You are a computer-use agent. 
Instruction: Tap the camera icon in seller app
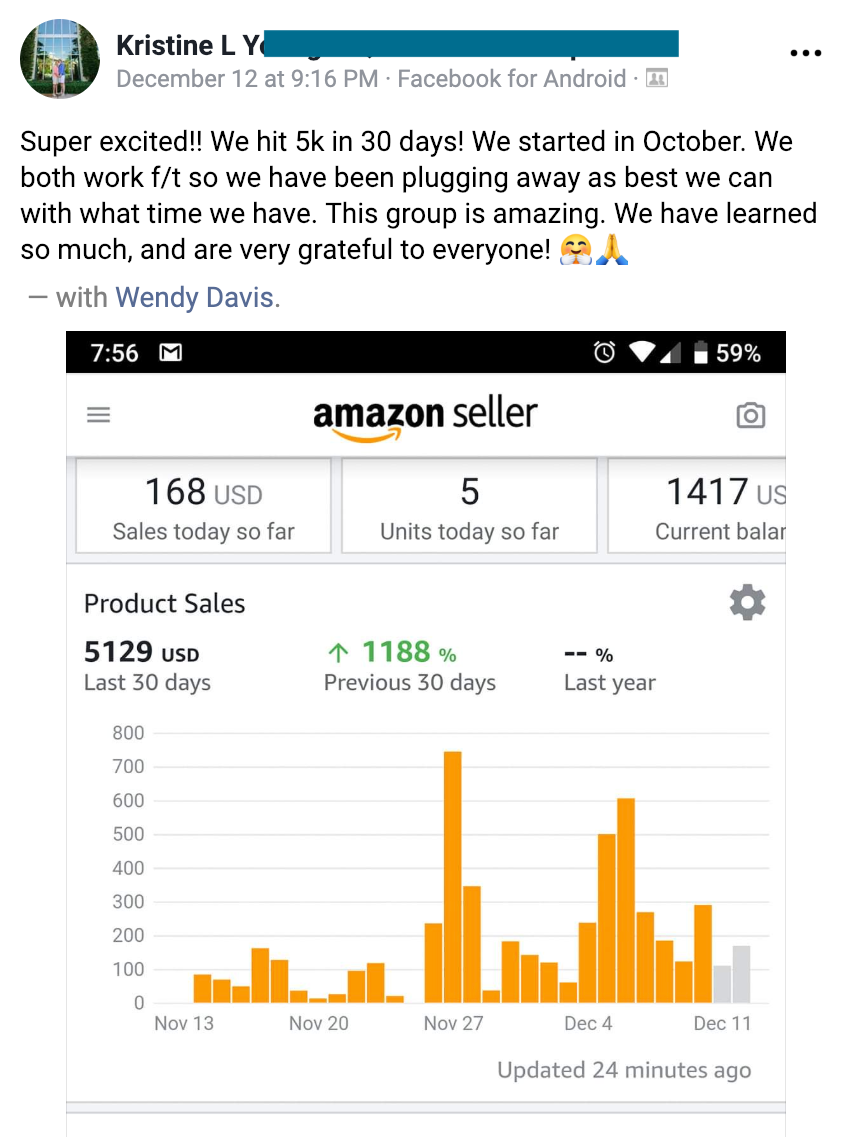[750, 415]
